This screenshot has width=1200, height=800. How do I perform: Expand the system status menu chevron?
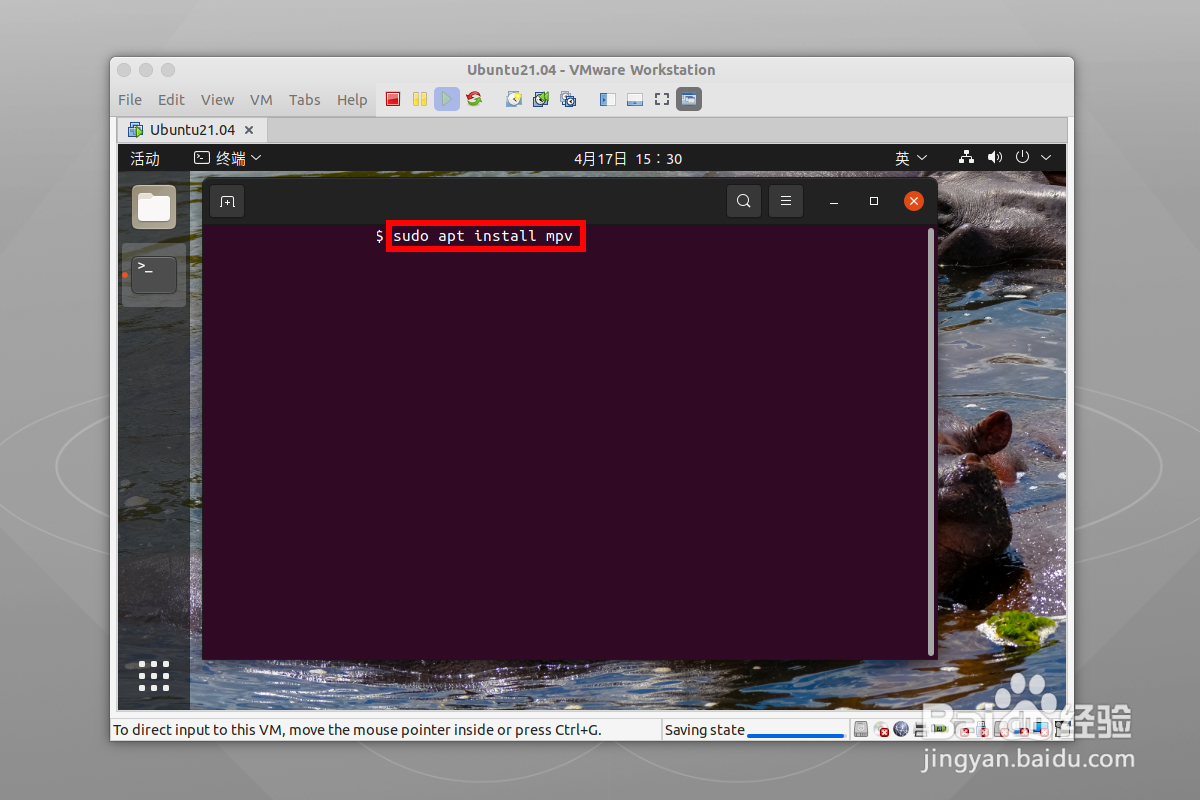[x=1046, y=157]
